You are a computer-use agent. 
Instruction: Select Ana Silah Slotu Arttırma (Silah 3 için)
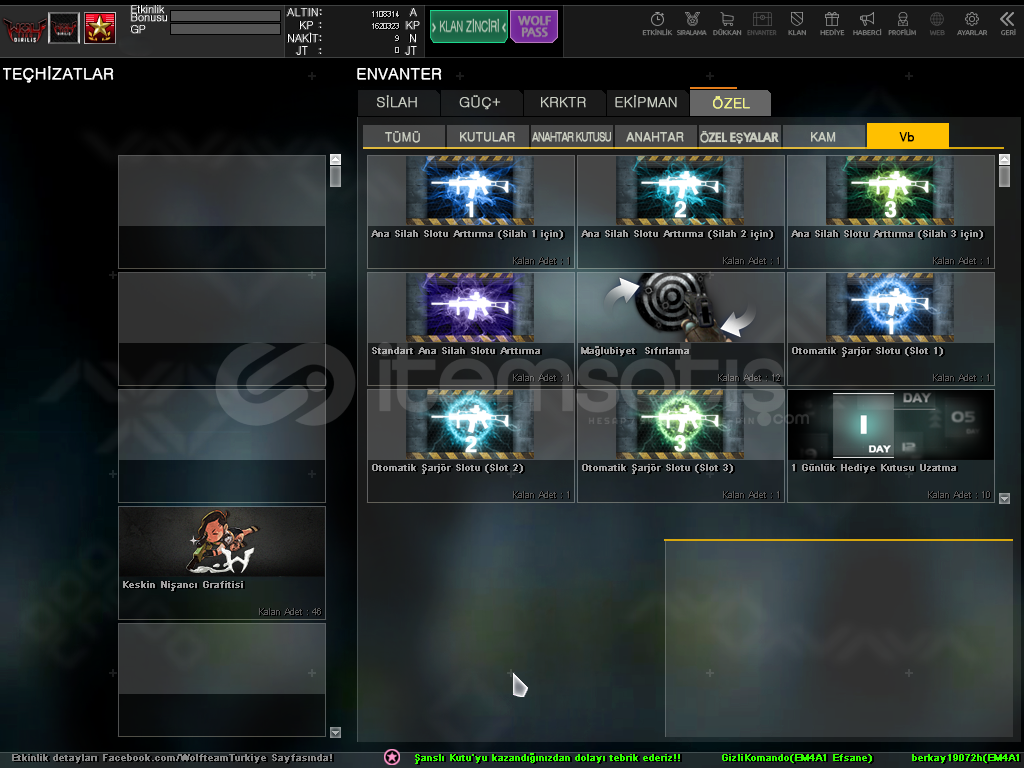pyautogui.click(x=891, y=212)
